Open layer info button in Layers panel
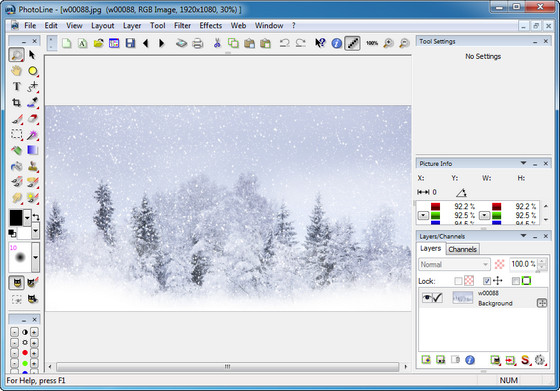This screenshot has height=391, width=560. click(x=470, y=360)
